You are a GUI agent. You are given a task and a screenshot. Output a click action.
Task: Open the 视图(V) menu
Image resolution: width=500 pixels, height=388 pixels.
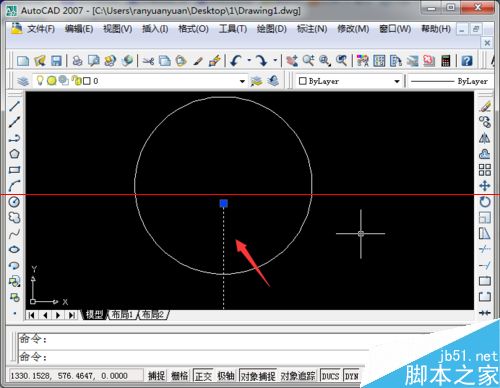pos(118,29)
